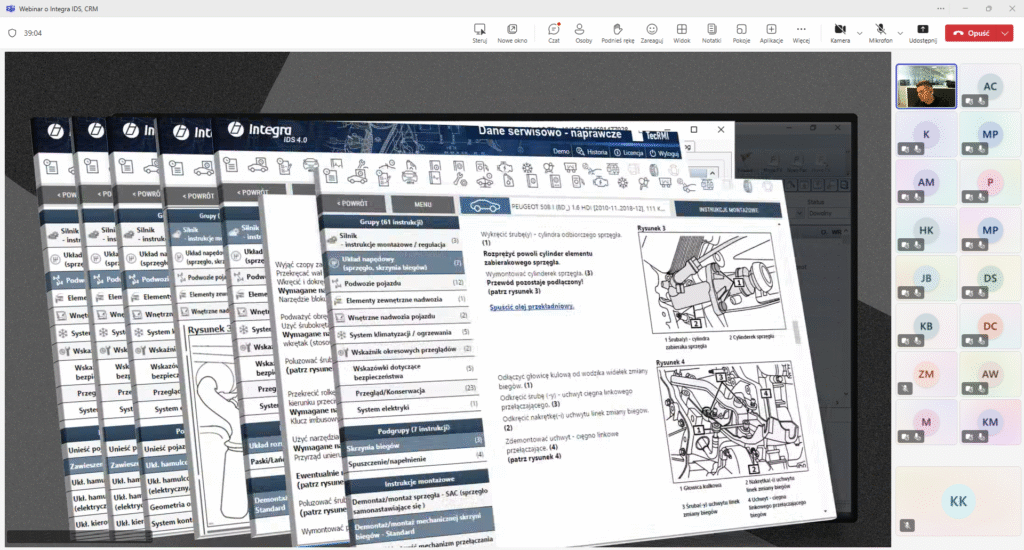The height and width of the screenshot is (550, 1024).
Task: Select participant DS tile
Action: click(x=990, y=278)
